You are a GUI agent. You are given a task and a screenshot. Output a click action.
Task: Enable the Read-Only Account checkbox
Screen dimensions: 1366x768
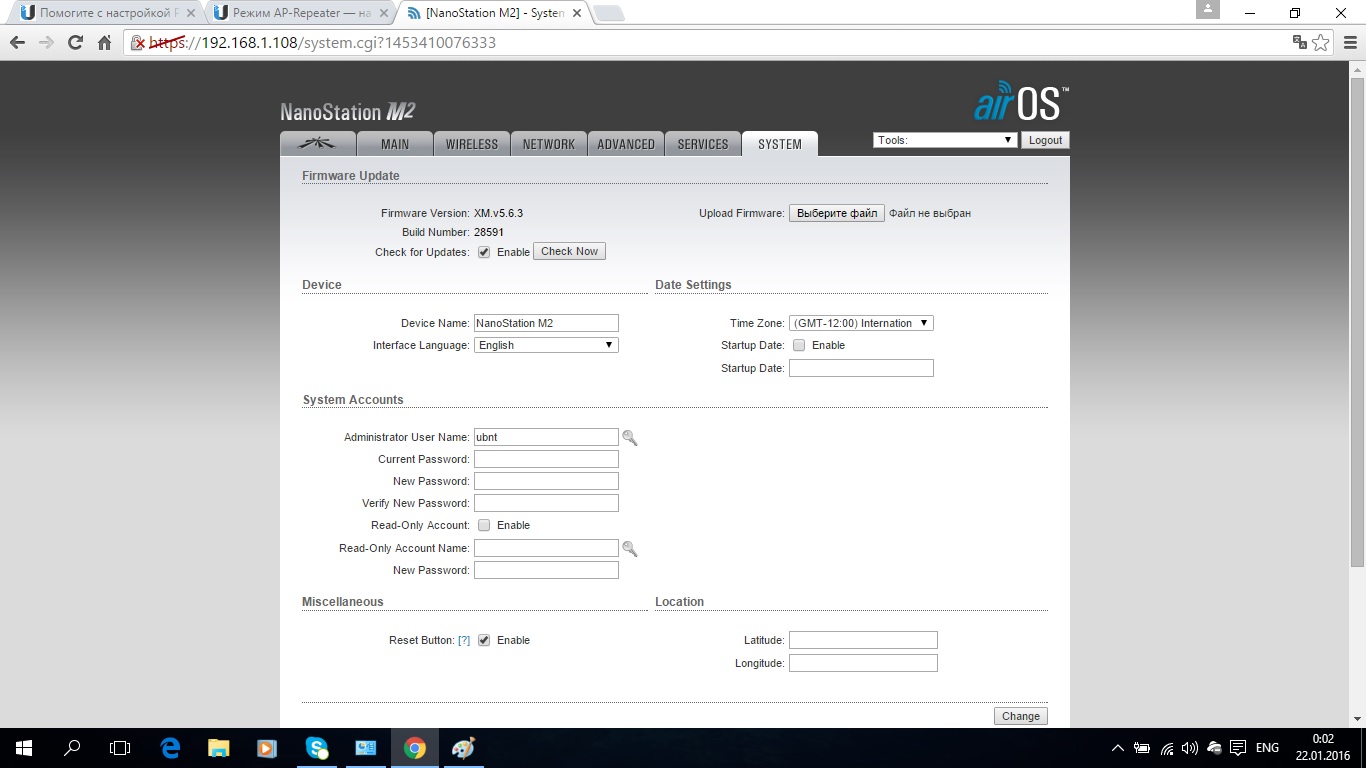tap(484, 525)
